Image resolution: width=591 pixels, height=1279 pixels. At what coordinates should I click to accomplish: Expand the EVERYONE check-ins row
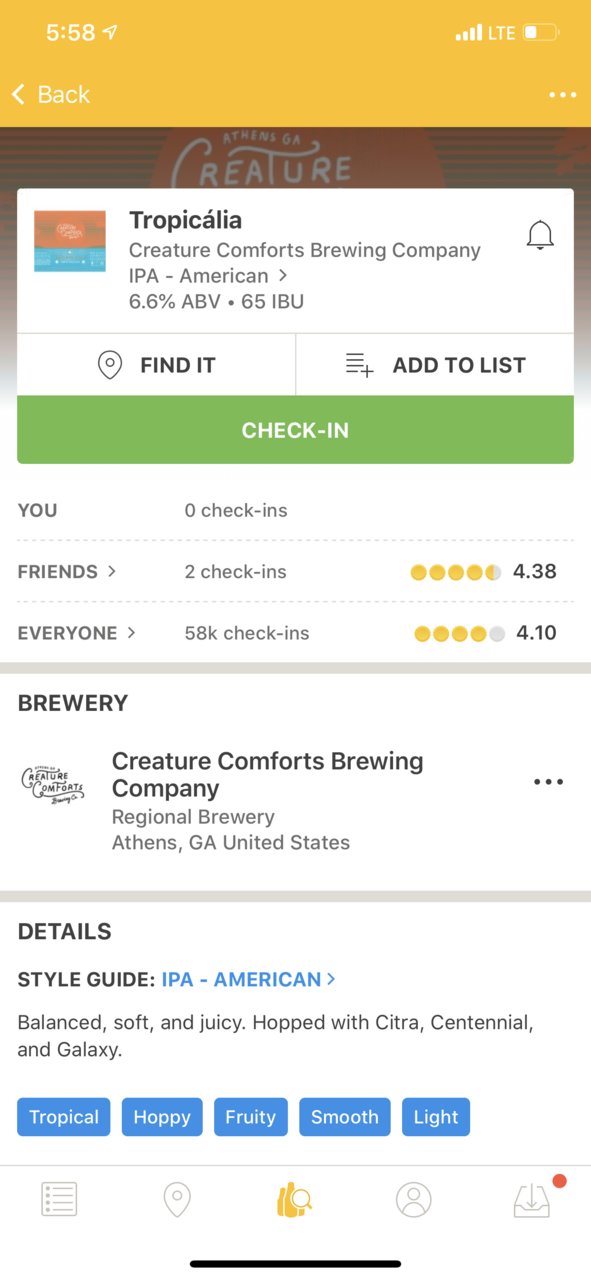click(295, 633)
